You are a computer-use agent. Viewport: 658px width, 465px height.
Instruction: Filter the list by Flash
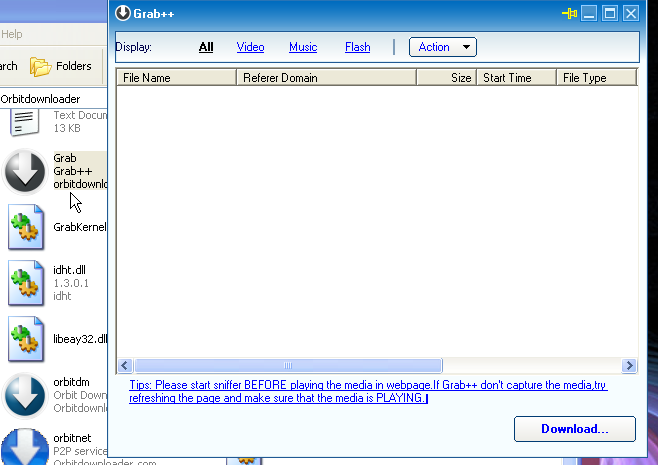coord(357,47)
